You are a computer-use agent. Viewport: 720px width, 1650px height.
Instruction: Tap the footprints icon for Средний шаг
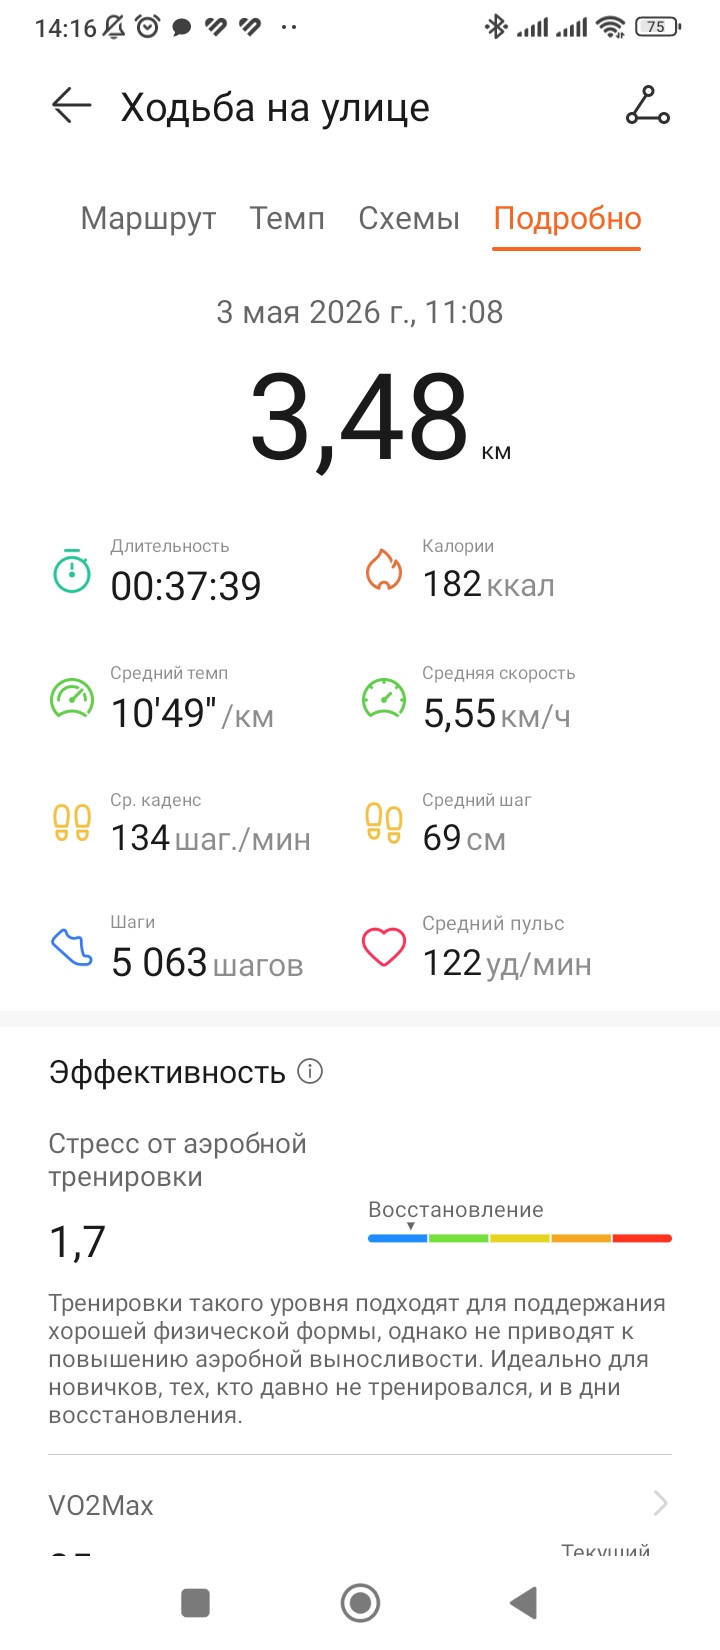coord(384,823)
